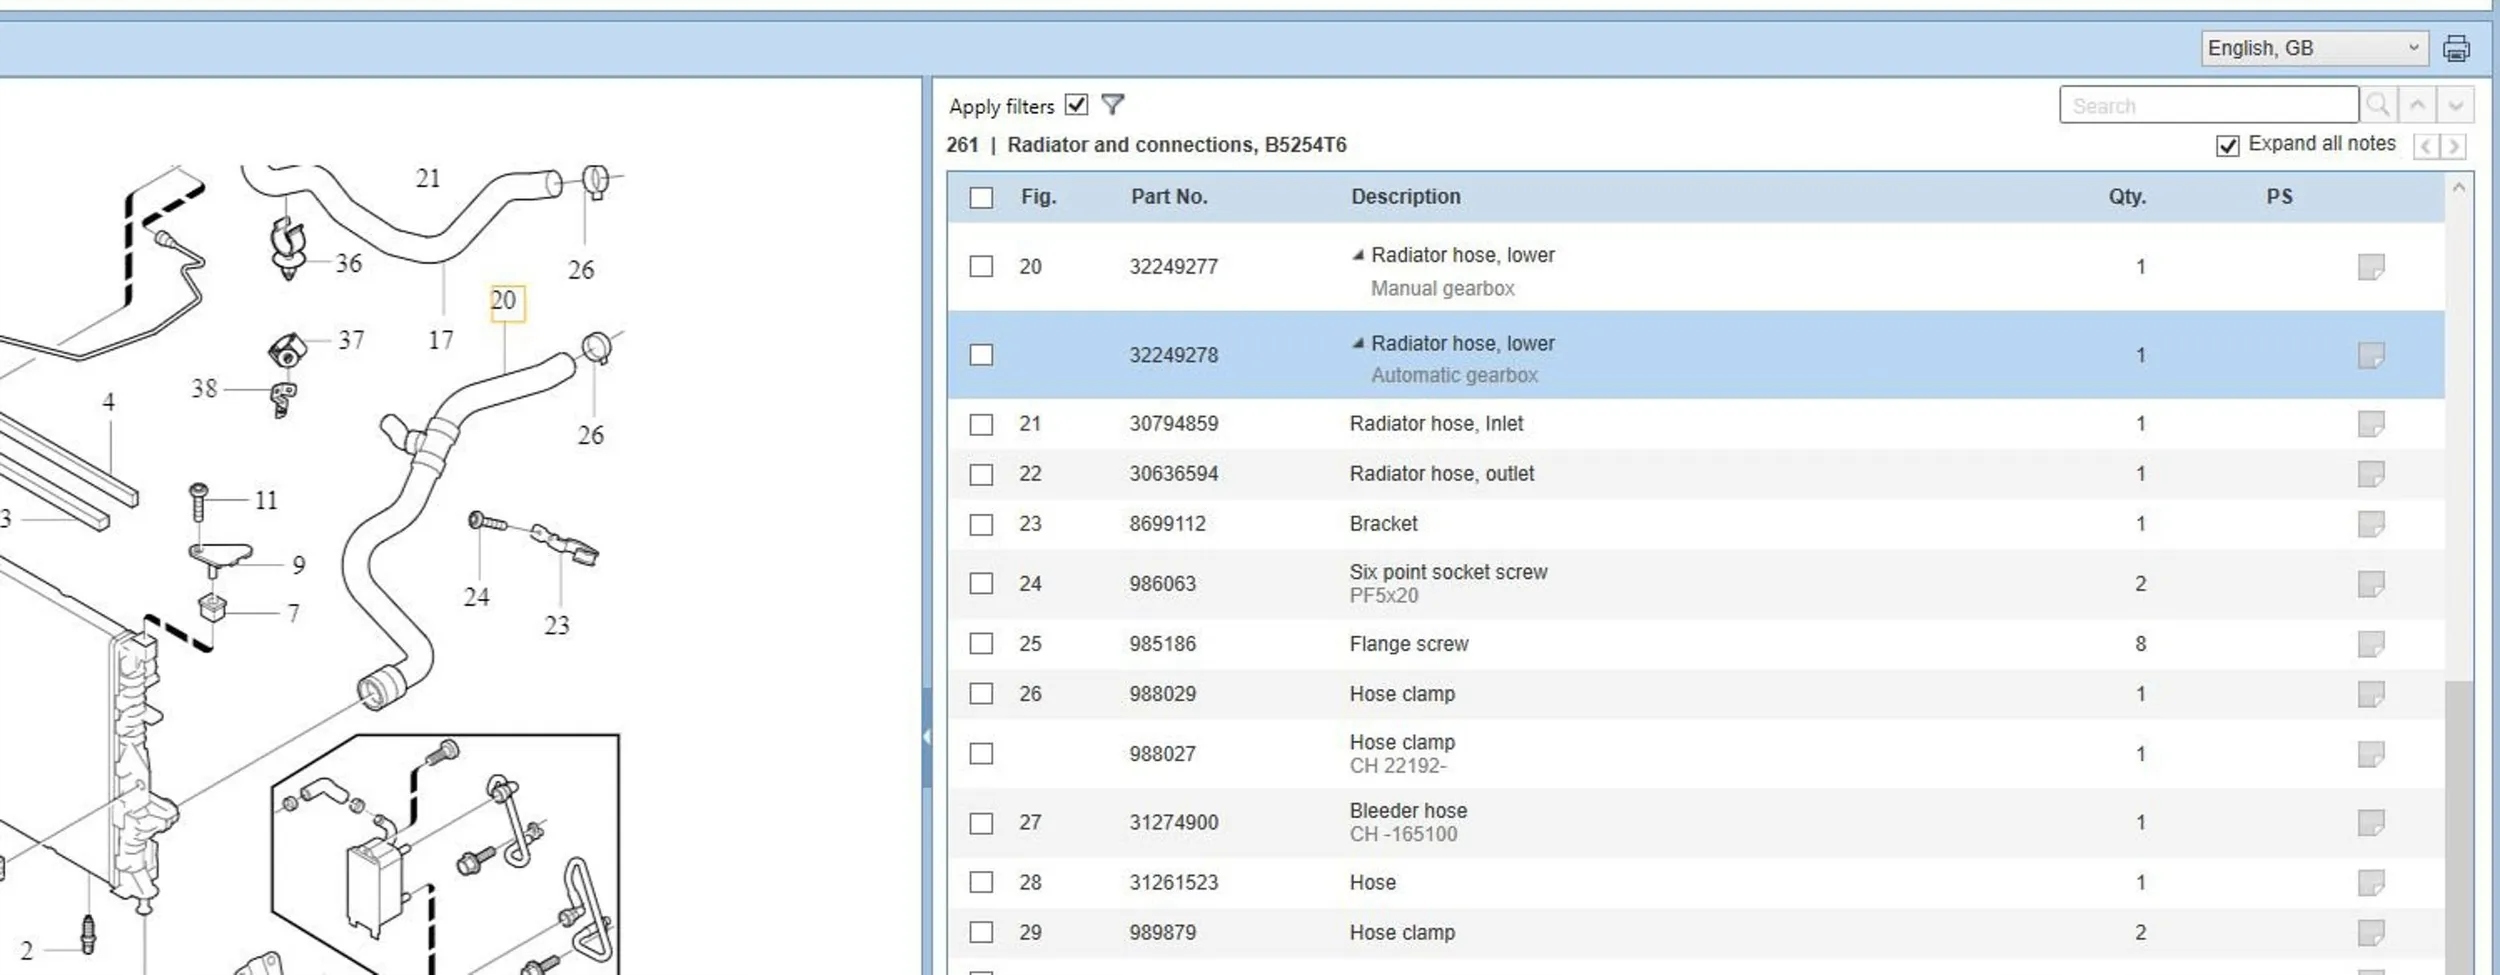Open note icon for Bracket row
This screenshot has height=975, width=2500.
point(2371,524)
